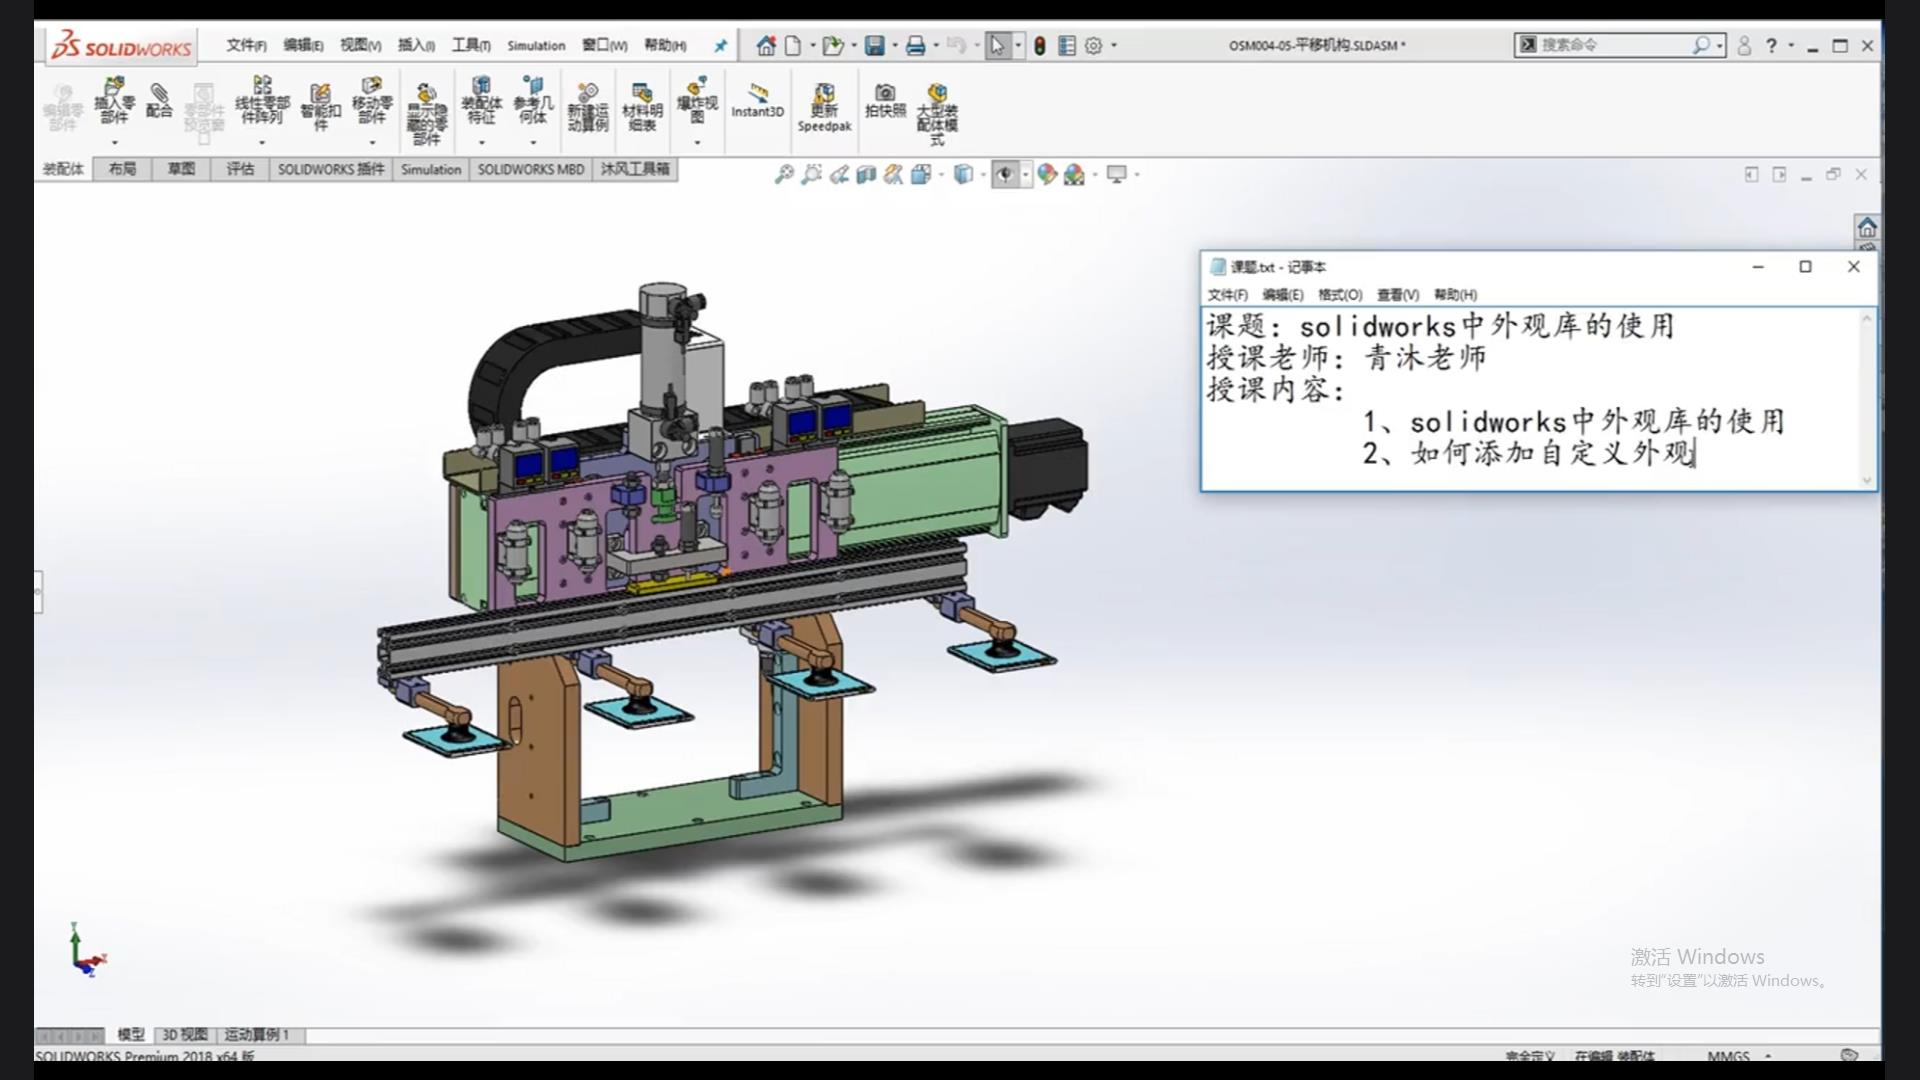The height and width of the screenshot is (1080, 1920).
Task: Toggle the Instant3D mode
Action: [757, 101]
